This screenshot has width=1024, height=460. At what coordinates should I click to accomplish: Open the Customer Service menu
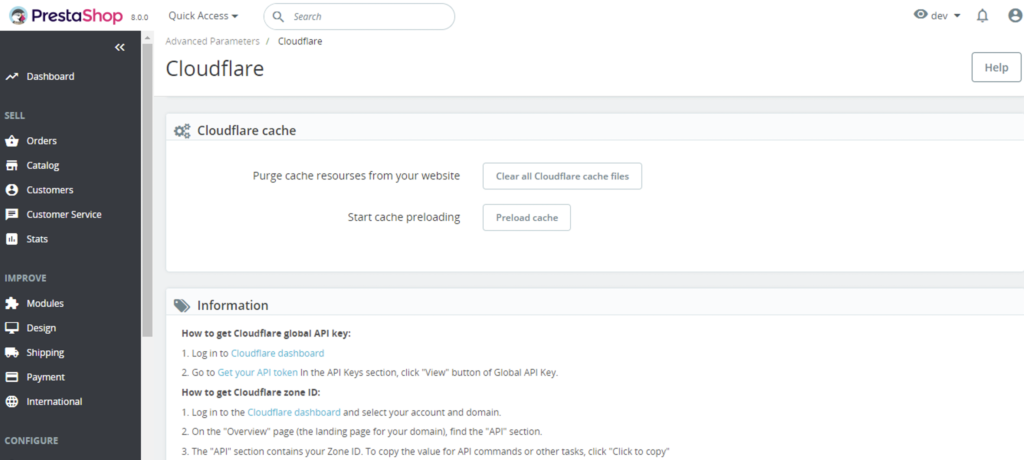64,214
